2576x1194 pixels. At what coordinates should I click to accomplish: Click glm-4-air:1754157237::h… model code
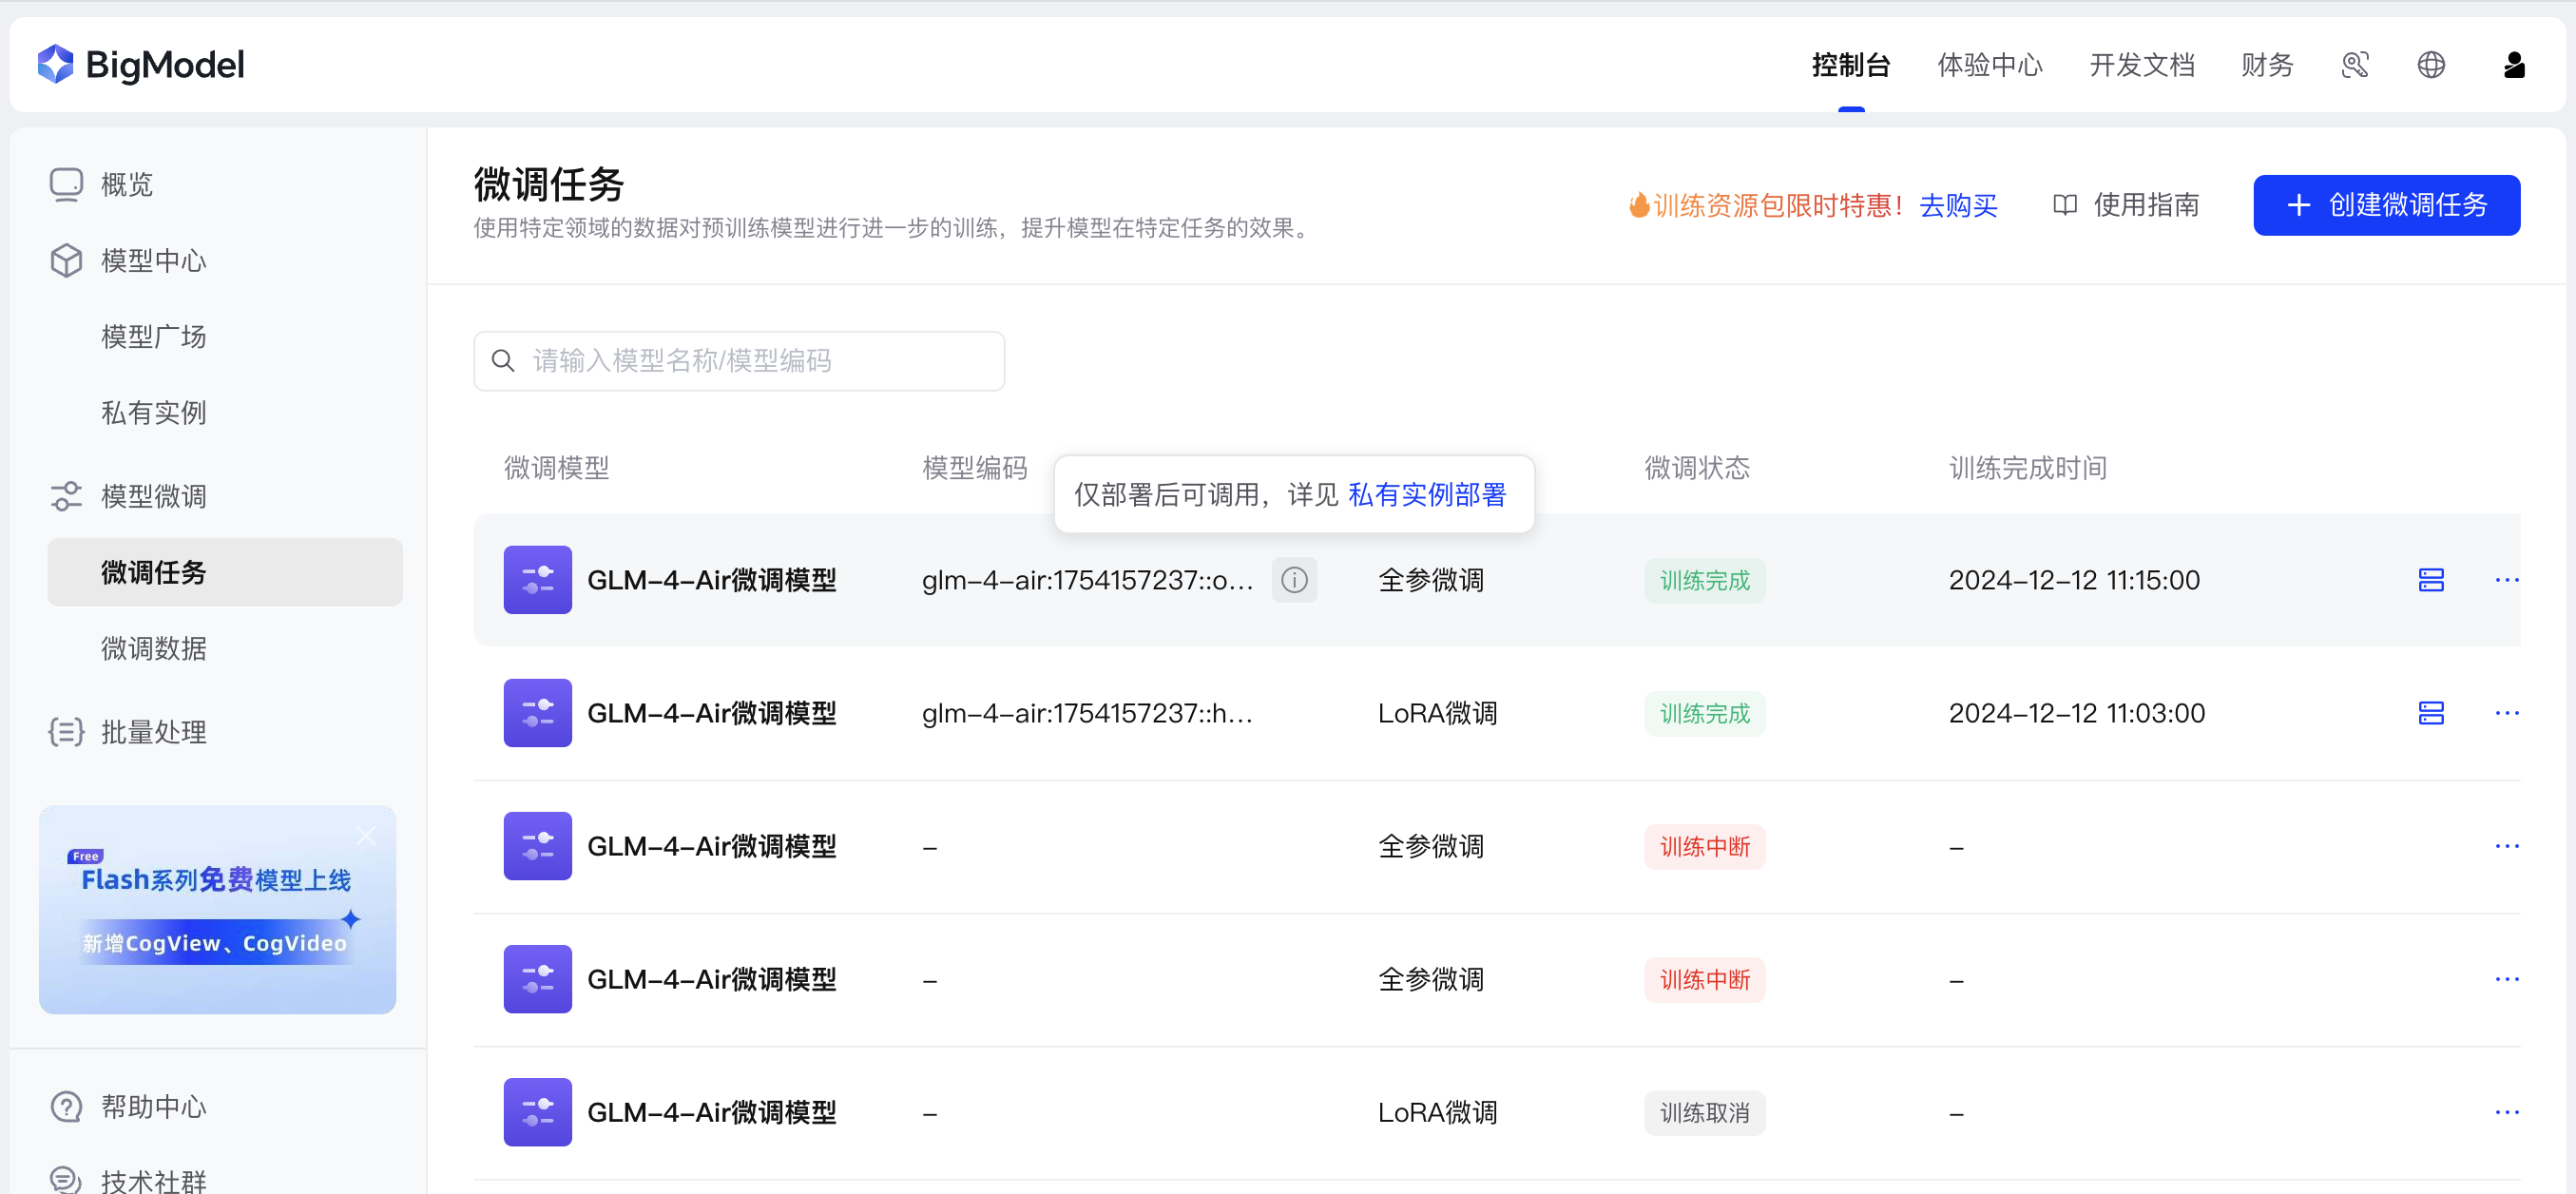1087,713
